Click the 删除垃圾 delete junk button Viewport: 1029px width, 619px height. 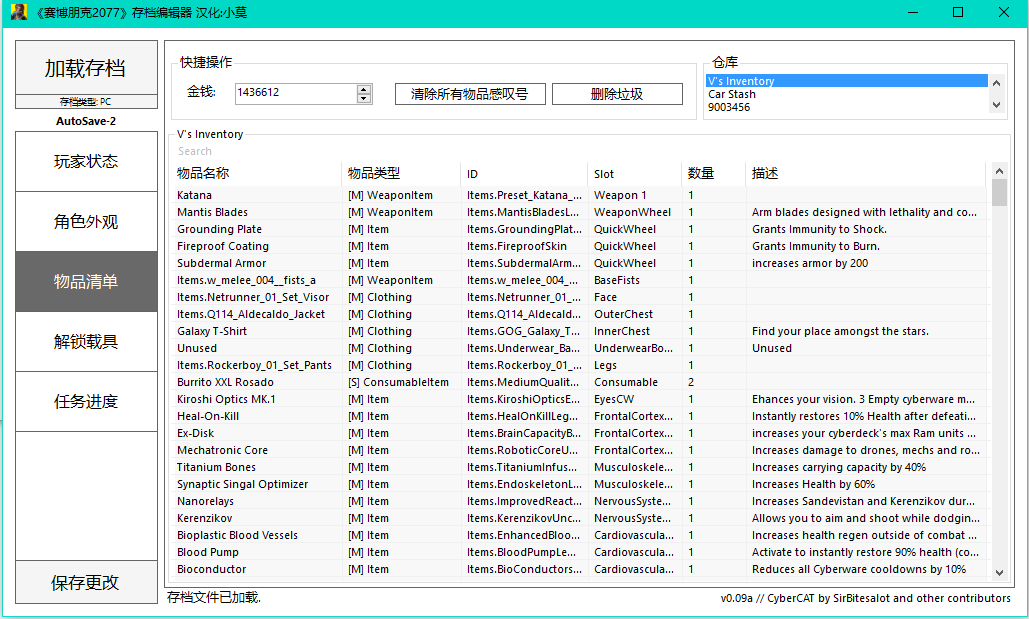pyautogui.click(x=617, y=94)
